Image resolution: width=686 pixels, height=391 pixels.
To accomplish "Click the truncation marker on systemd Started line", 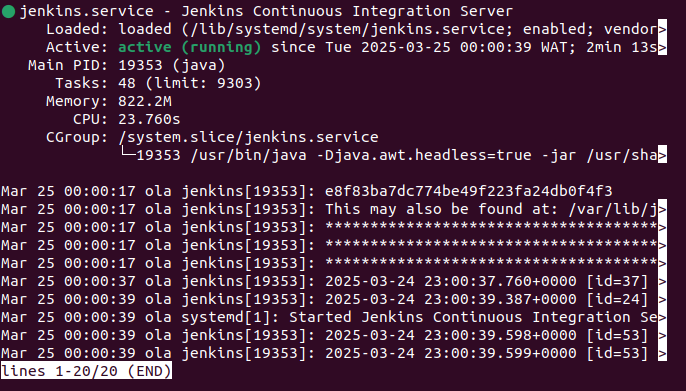I will tap(662, 317).
